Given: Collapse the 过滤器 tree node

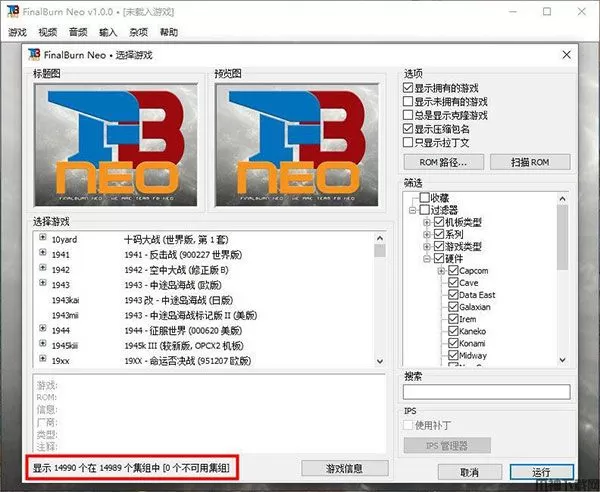Looking at the screenshot, I should point(412,210).
